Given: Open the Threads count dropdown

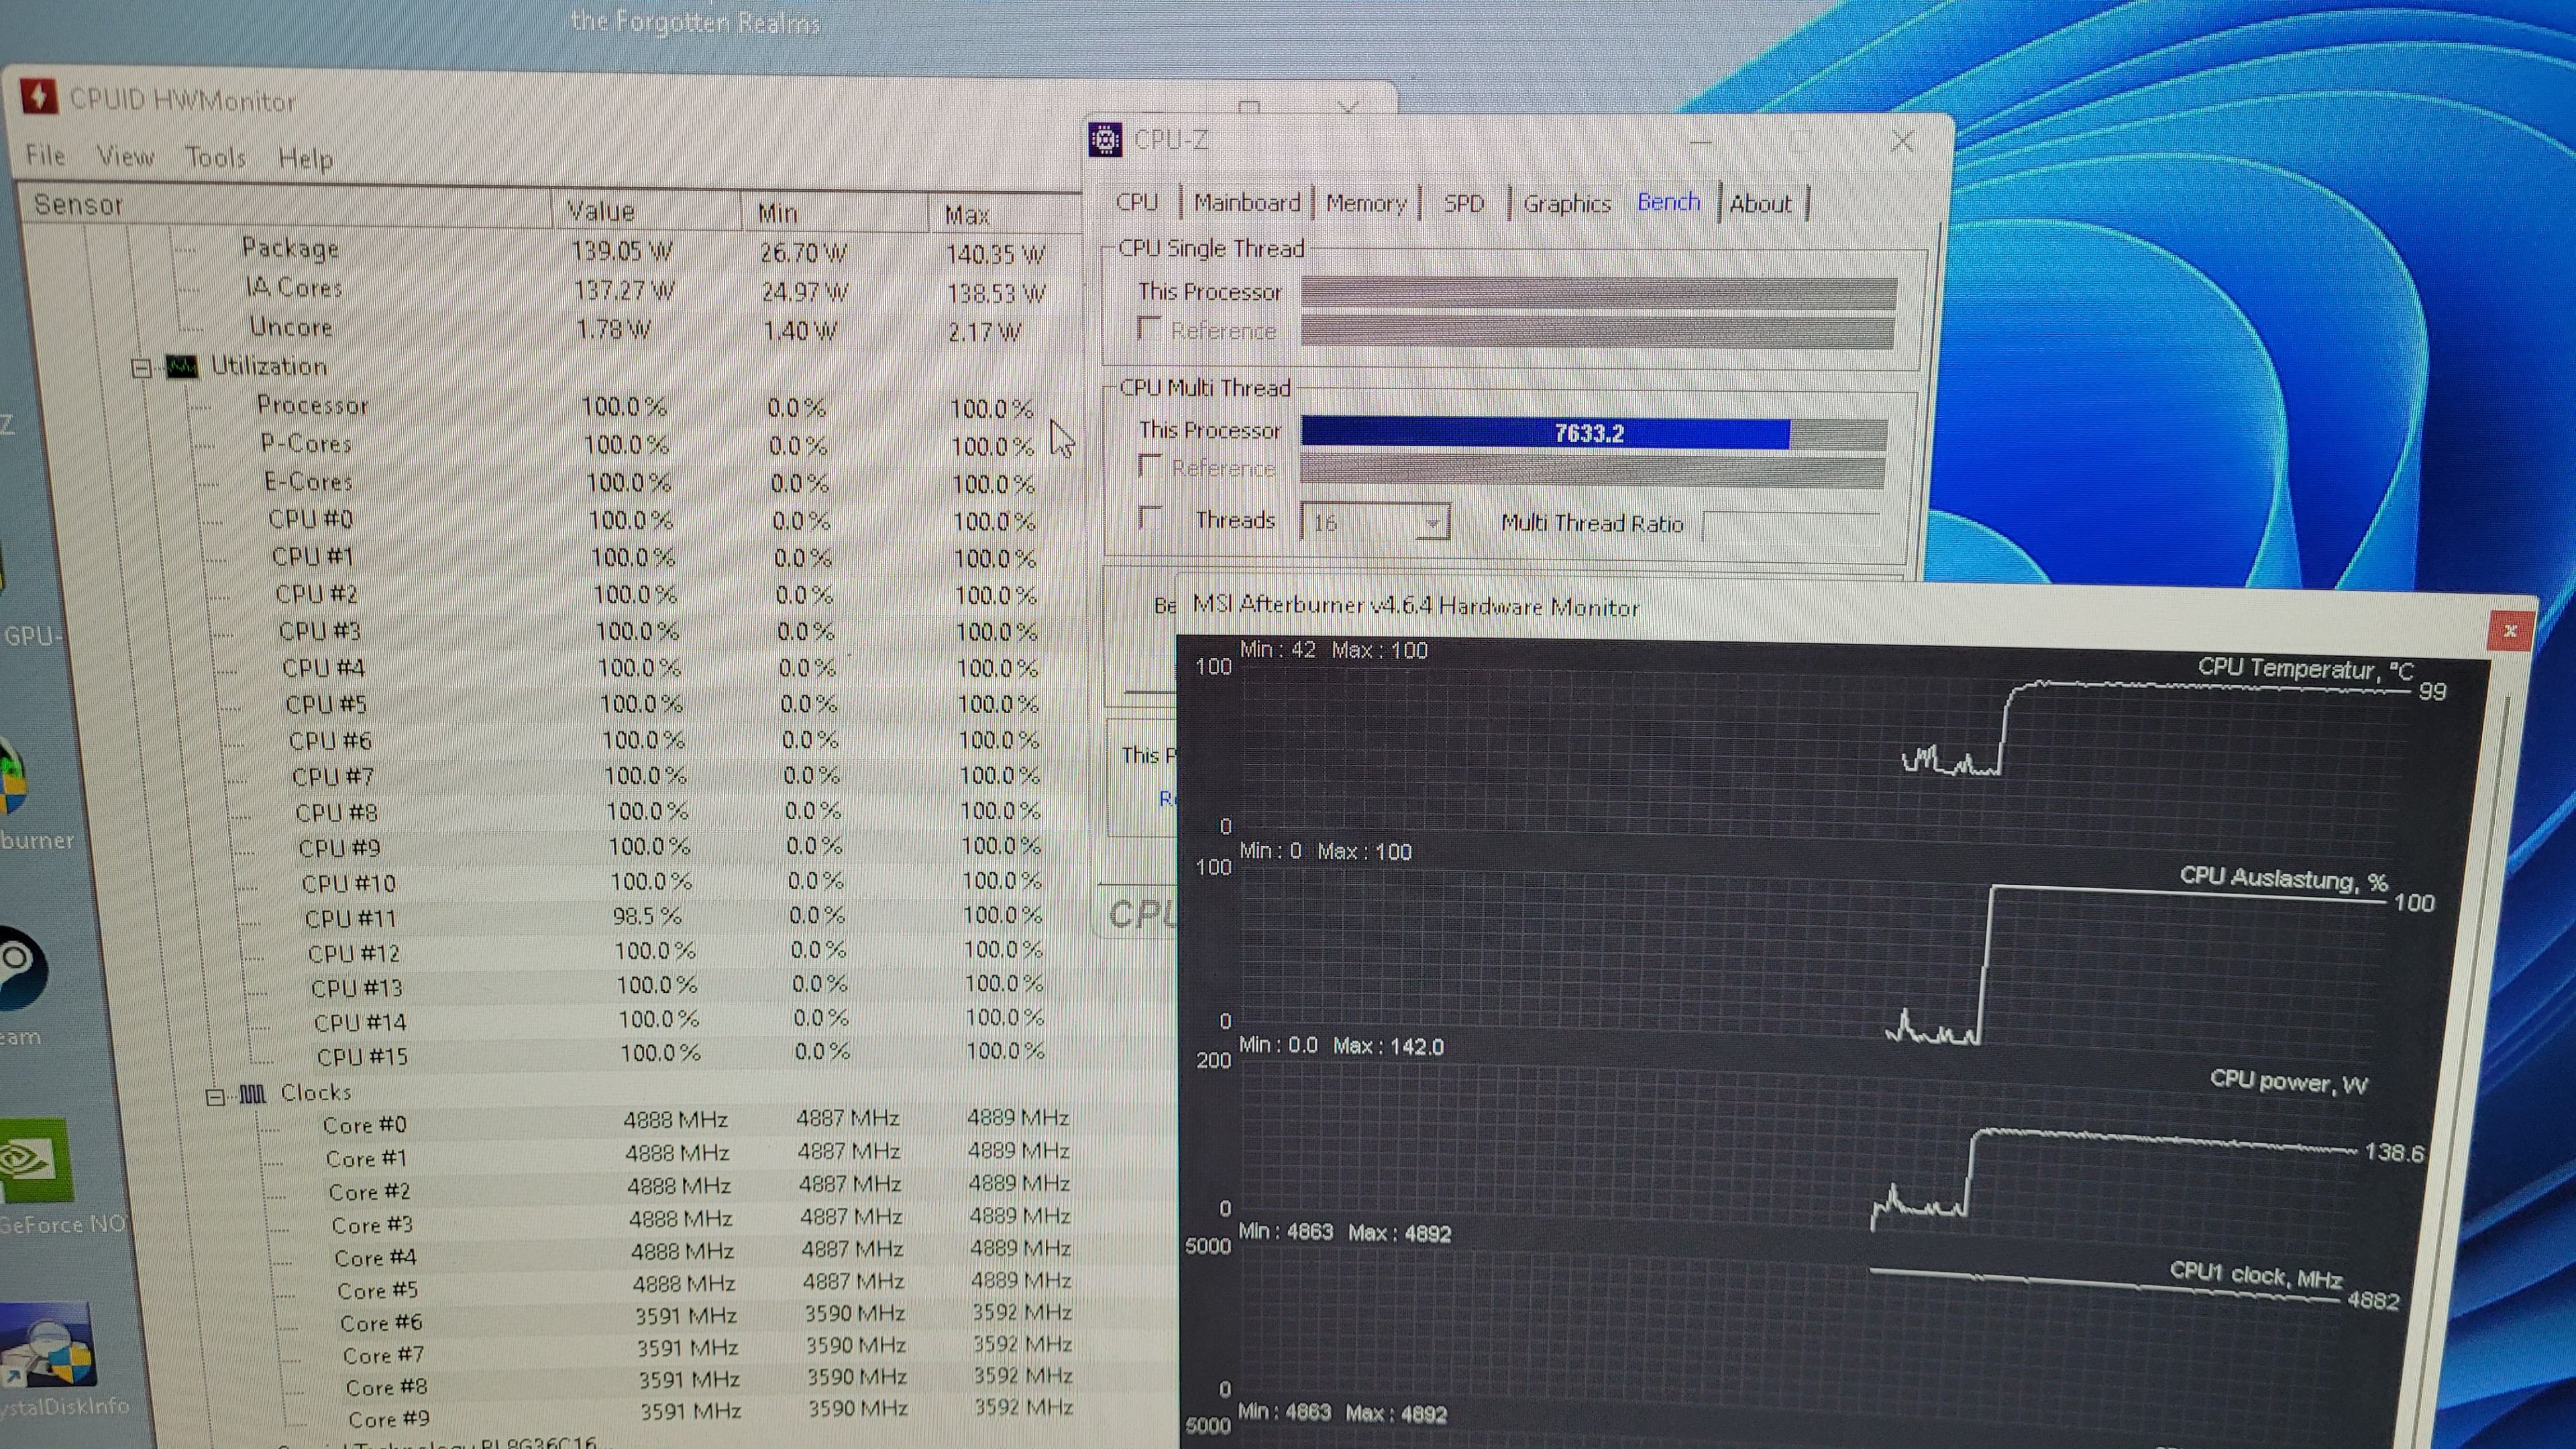Looking at the screenshot, I should (1432, 523).
